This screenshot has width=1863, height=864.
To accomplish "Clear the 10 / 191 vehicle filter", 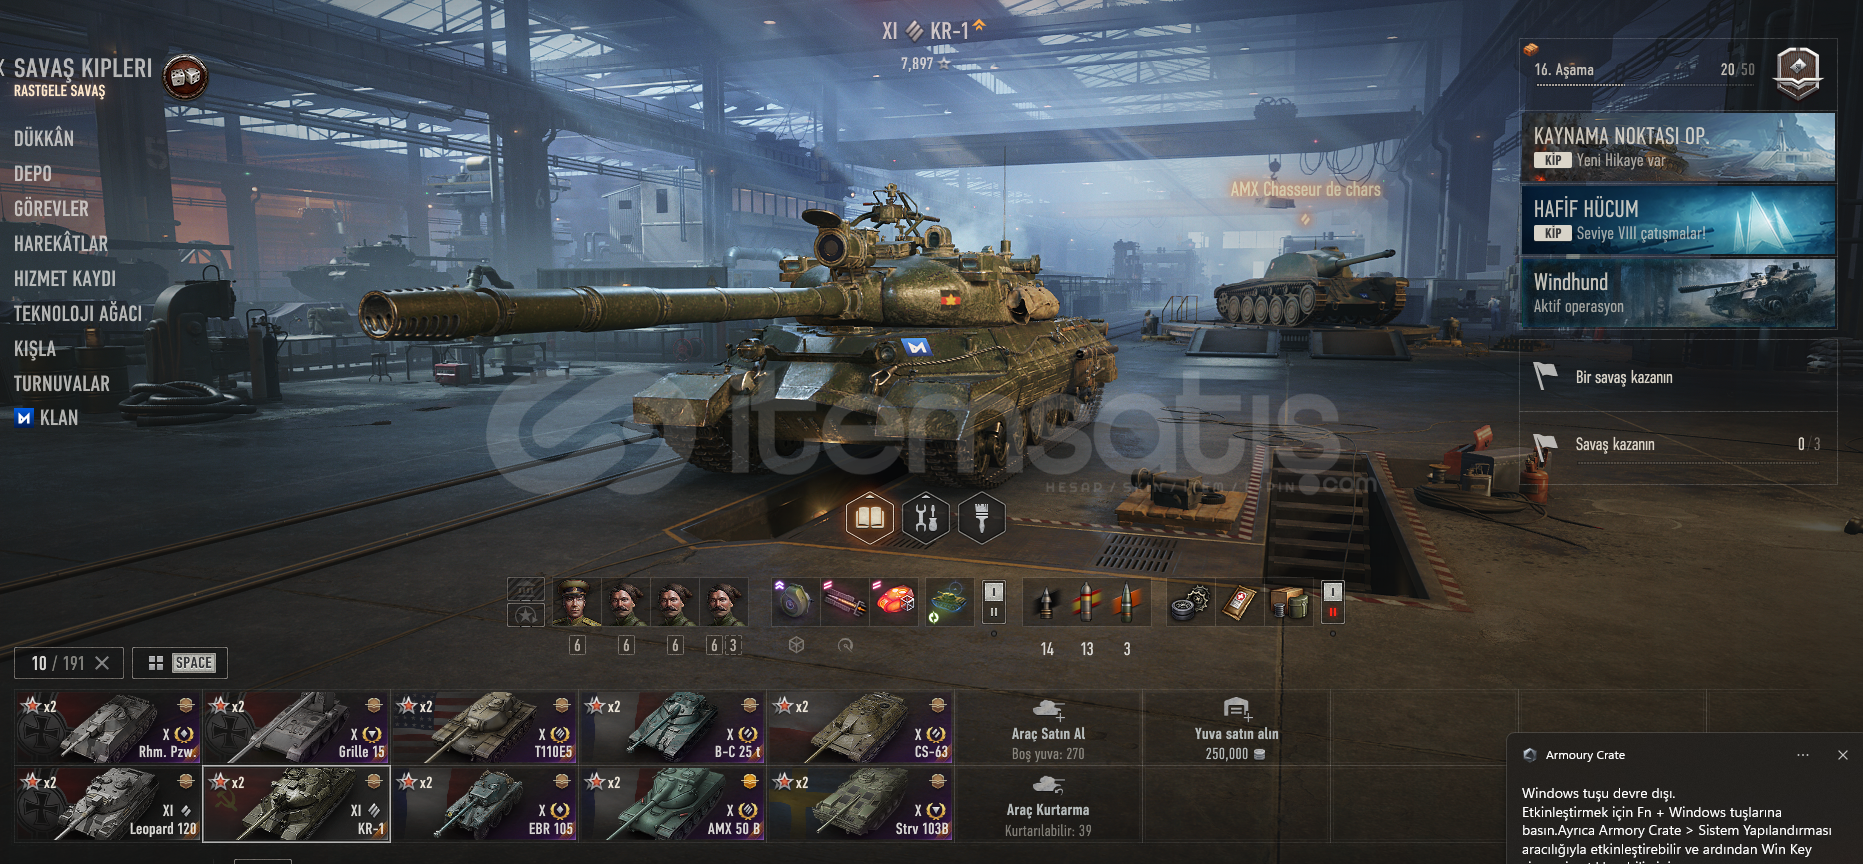I will click(x=102, y=663).
